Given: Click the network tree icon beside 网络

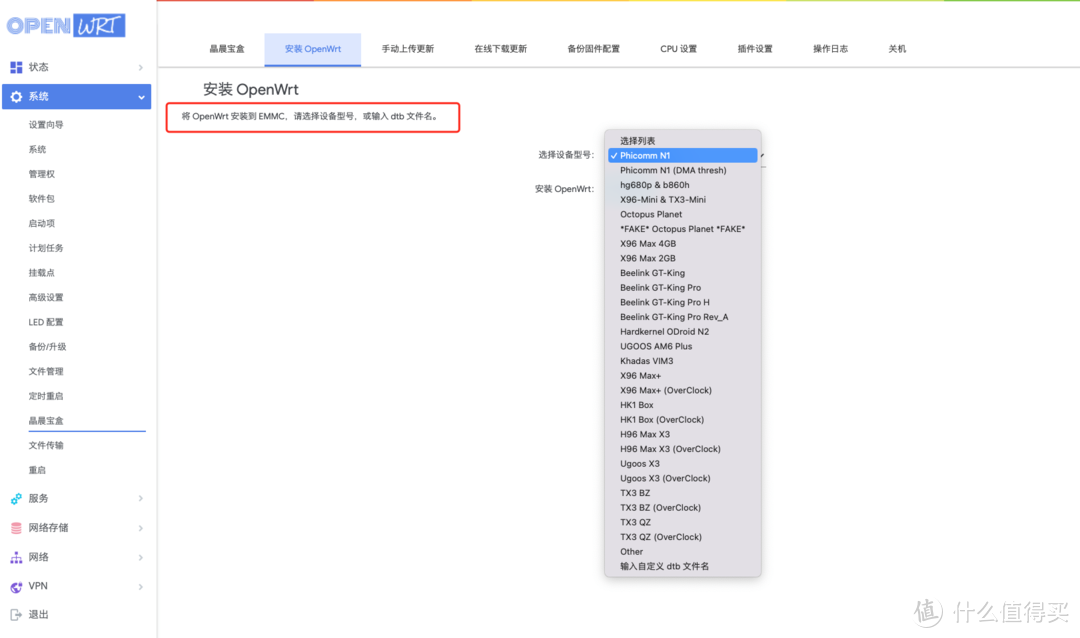Looking at the screenshot, I should [14, 557].
